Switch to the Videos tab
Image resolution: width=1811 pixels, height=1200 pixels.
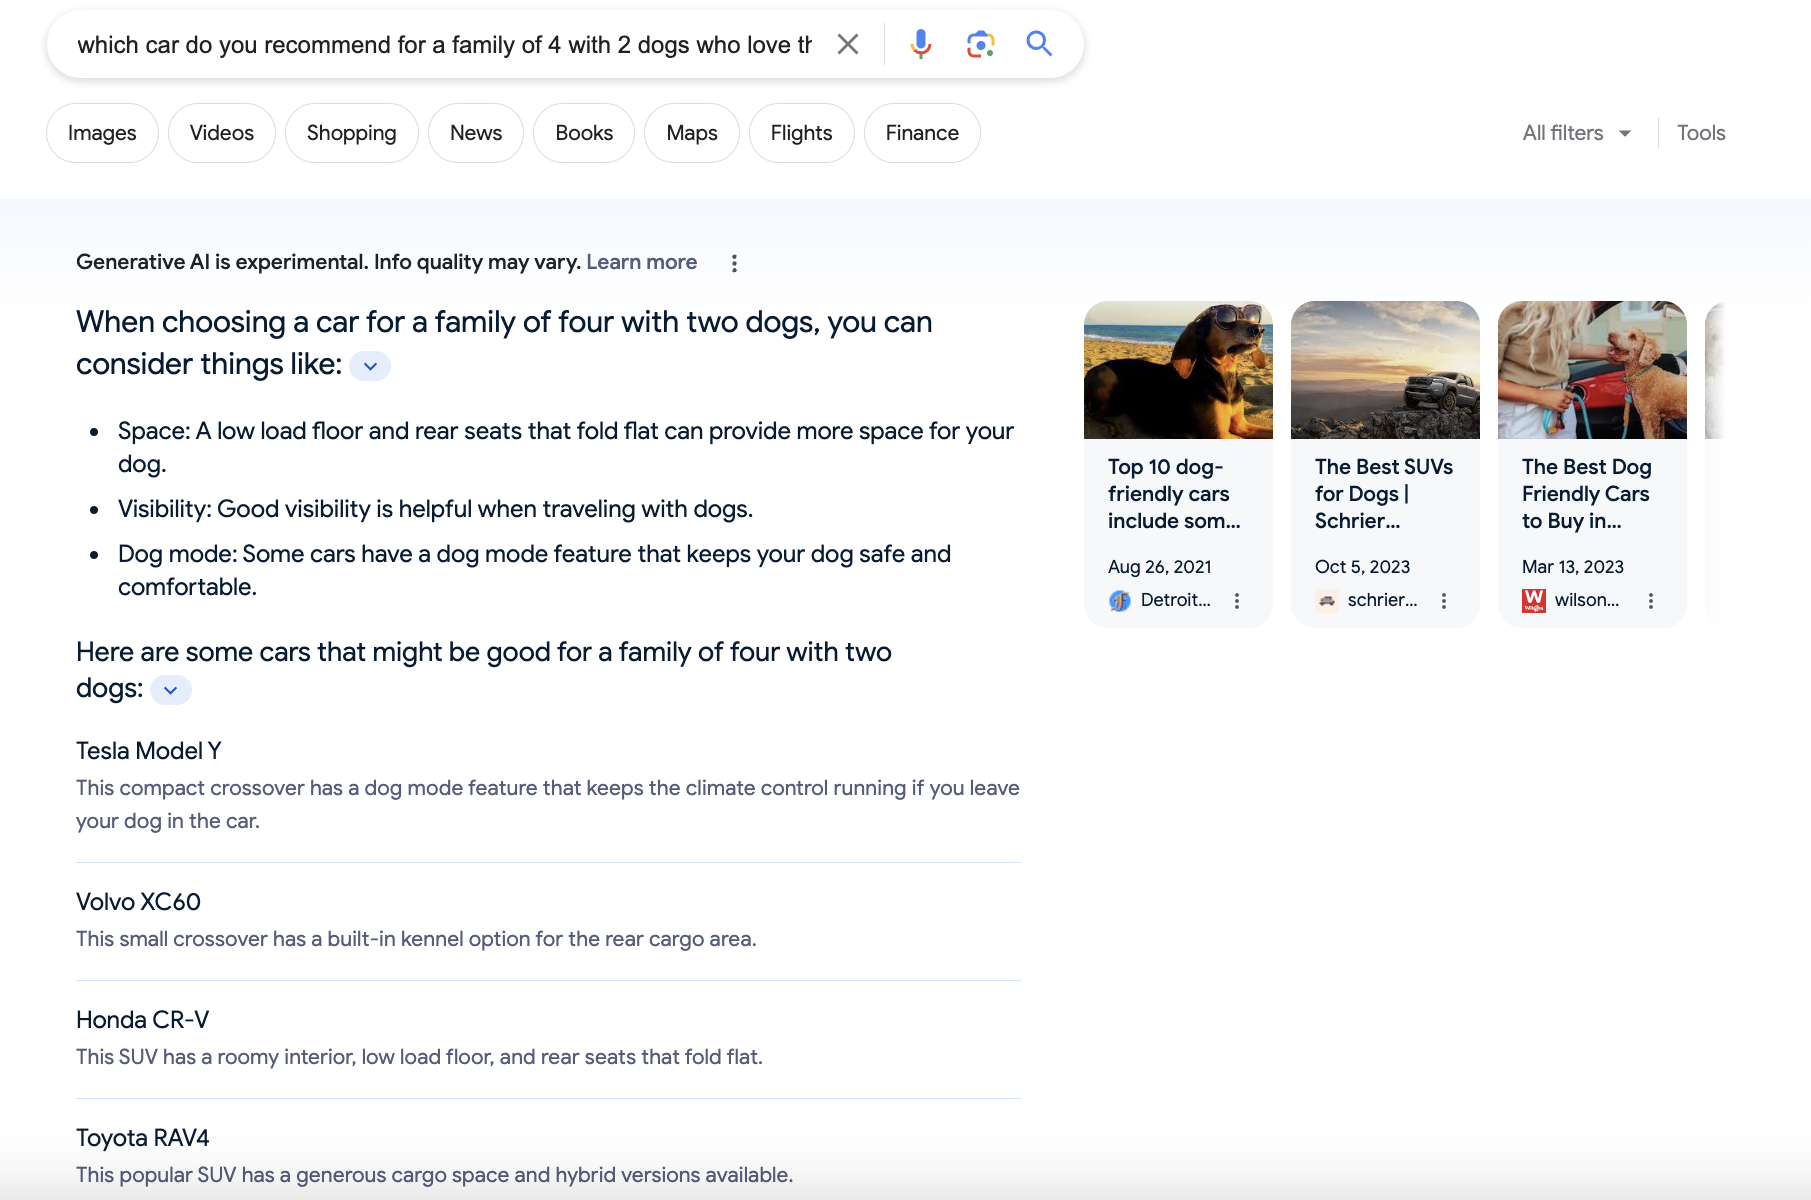222,133
